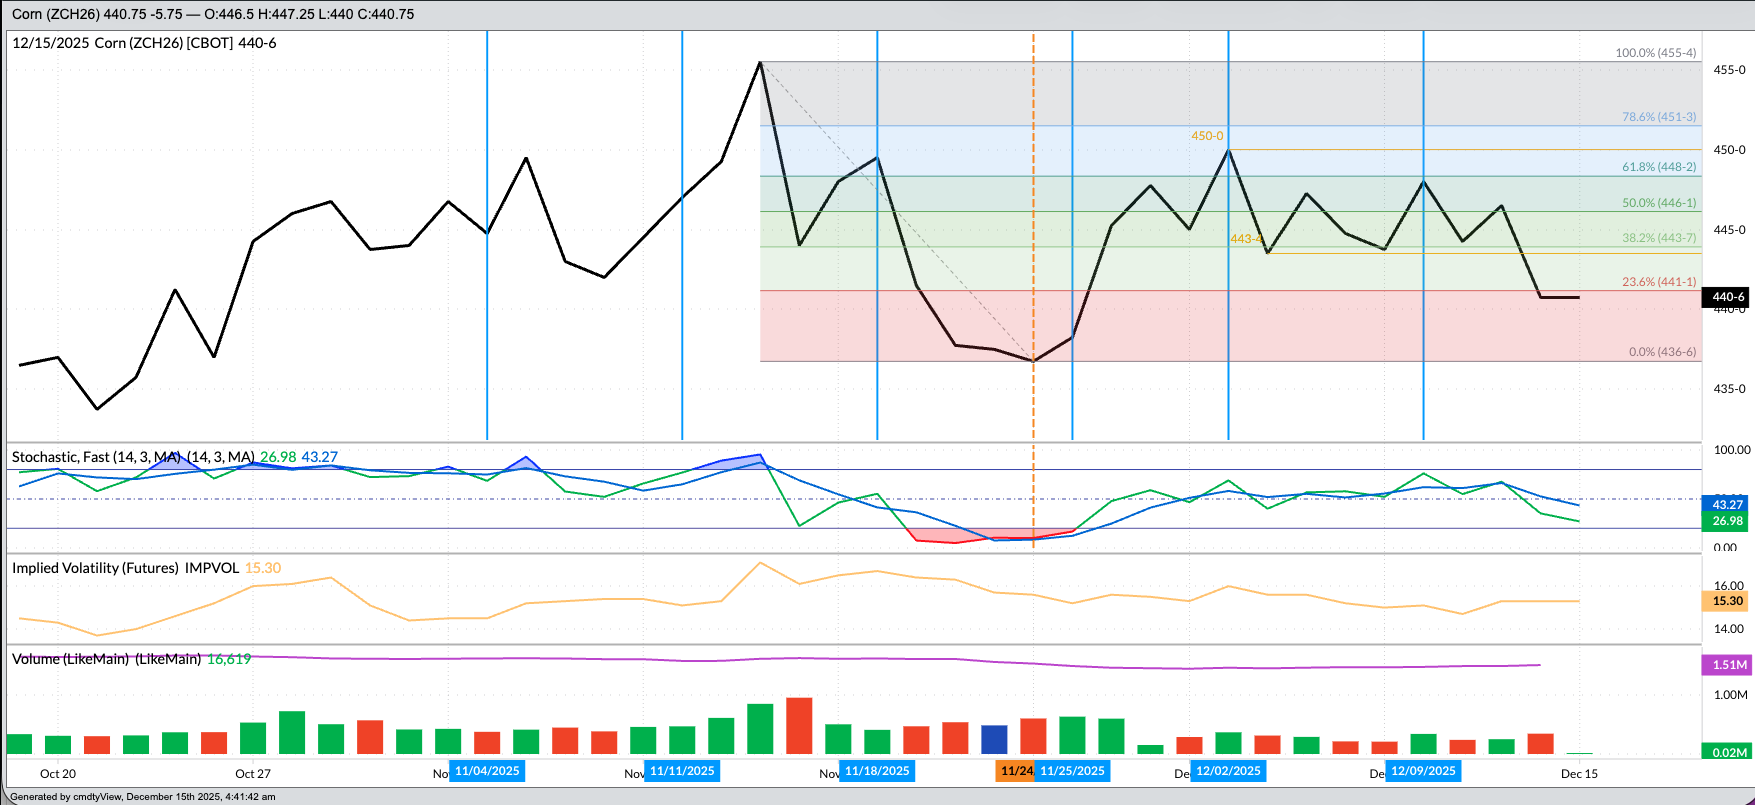Open the Stochastic, Fast indicator title
Screen dimensions: 1755x805
(132, 457)
